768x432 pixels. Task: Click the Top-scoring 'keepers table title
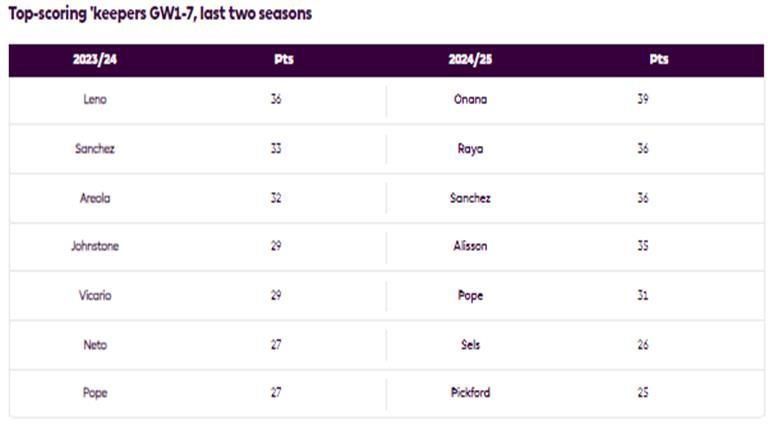(160, 15)
